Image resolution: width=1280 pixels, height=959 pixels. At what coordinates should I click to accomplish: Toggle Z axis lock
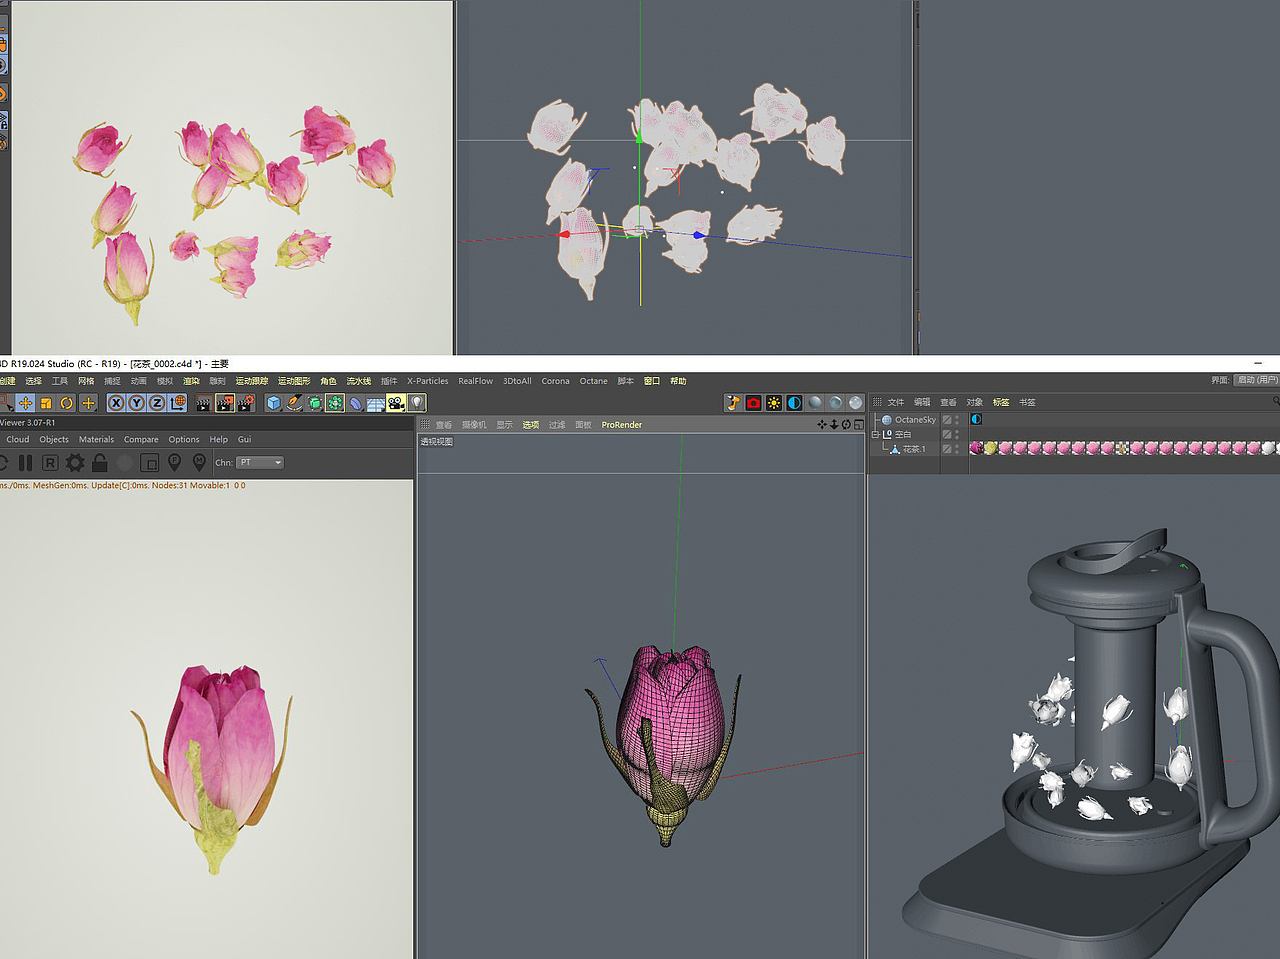tap(157, 403)
